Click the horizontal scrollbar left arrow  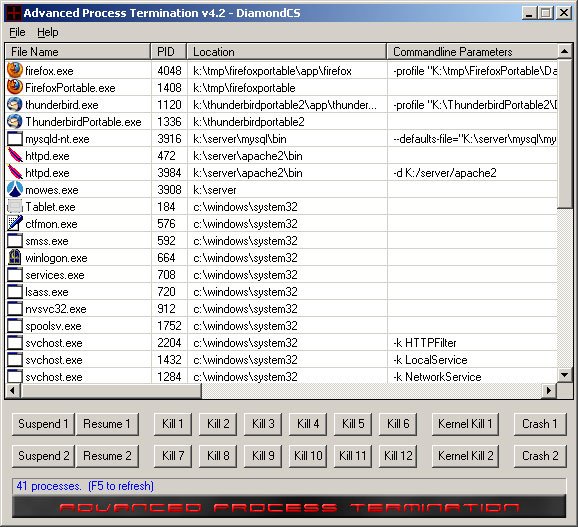[x=13, y=390]
